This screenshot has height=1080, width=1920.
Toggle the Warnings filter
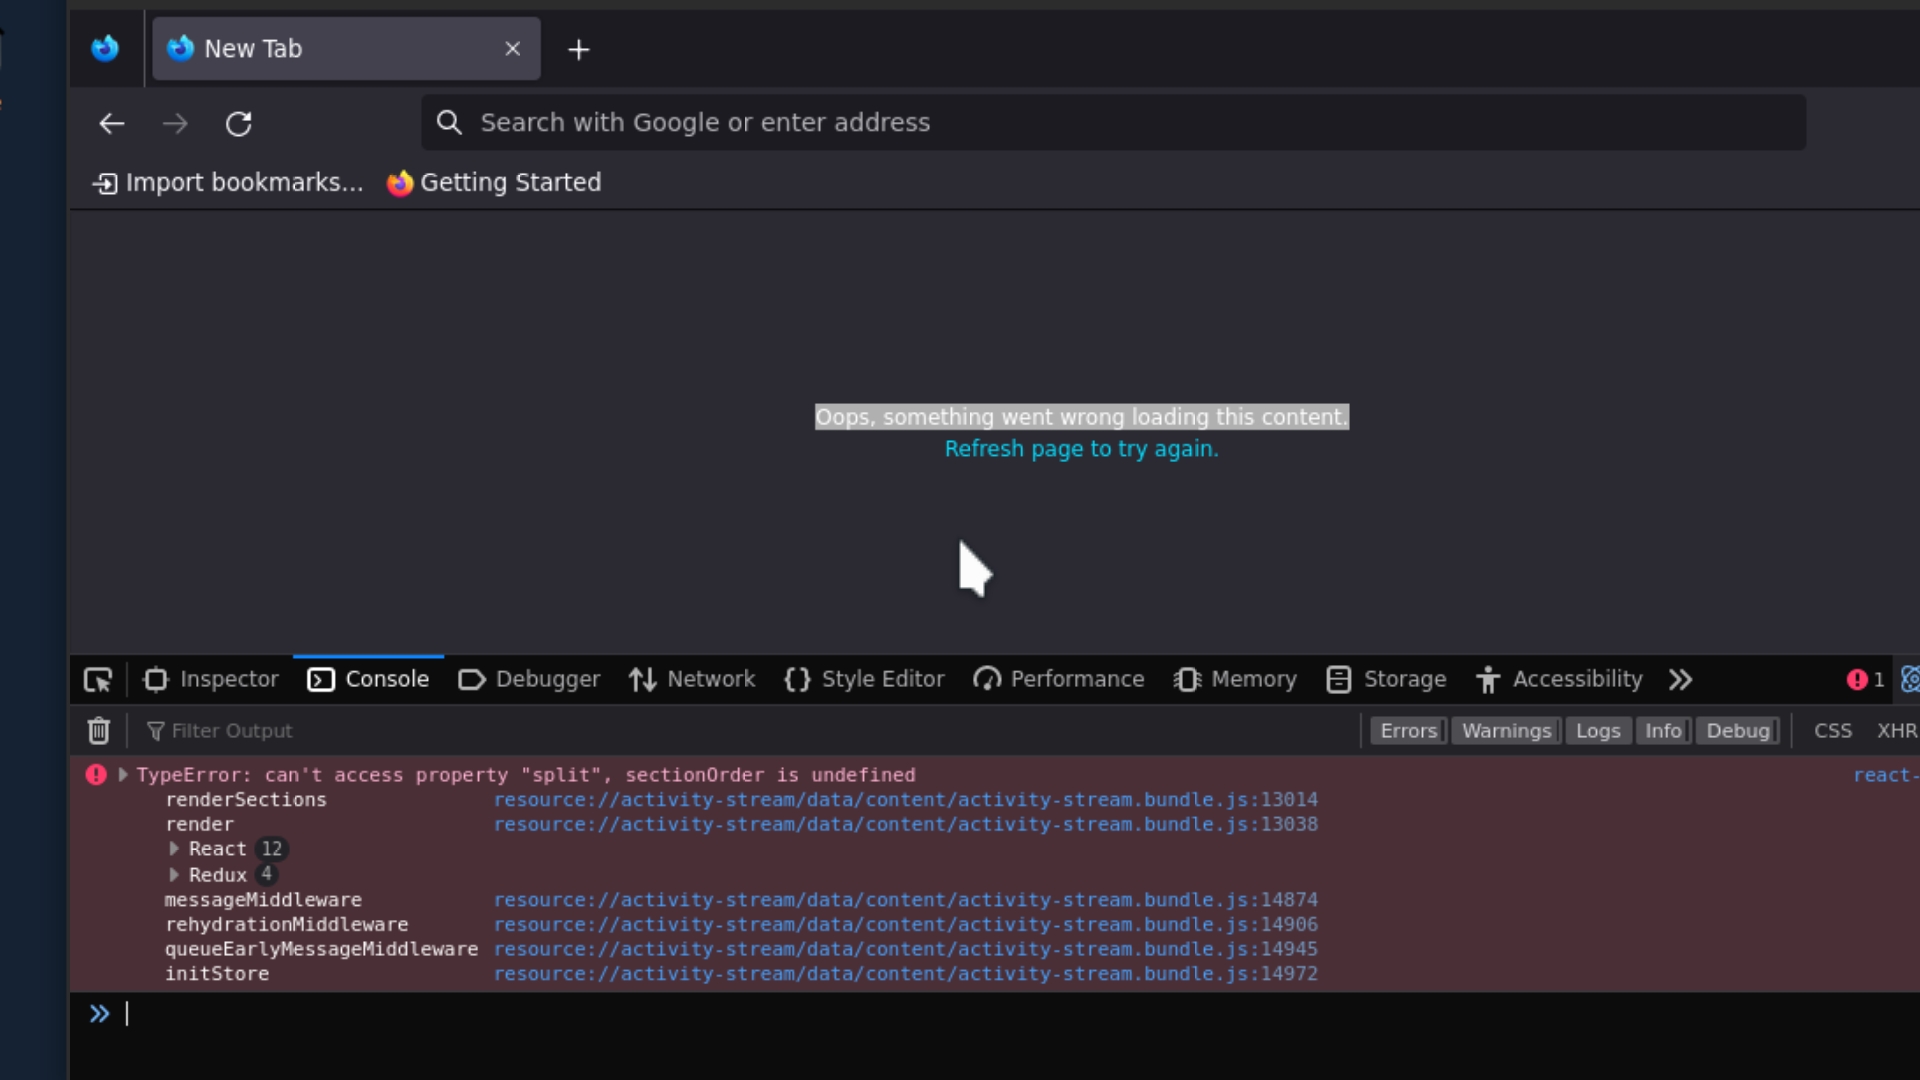(x=1505, y=731)
